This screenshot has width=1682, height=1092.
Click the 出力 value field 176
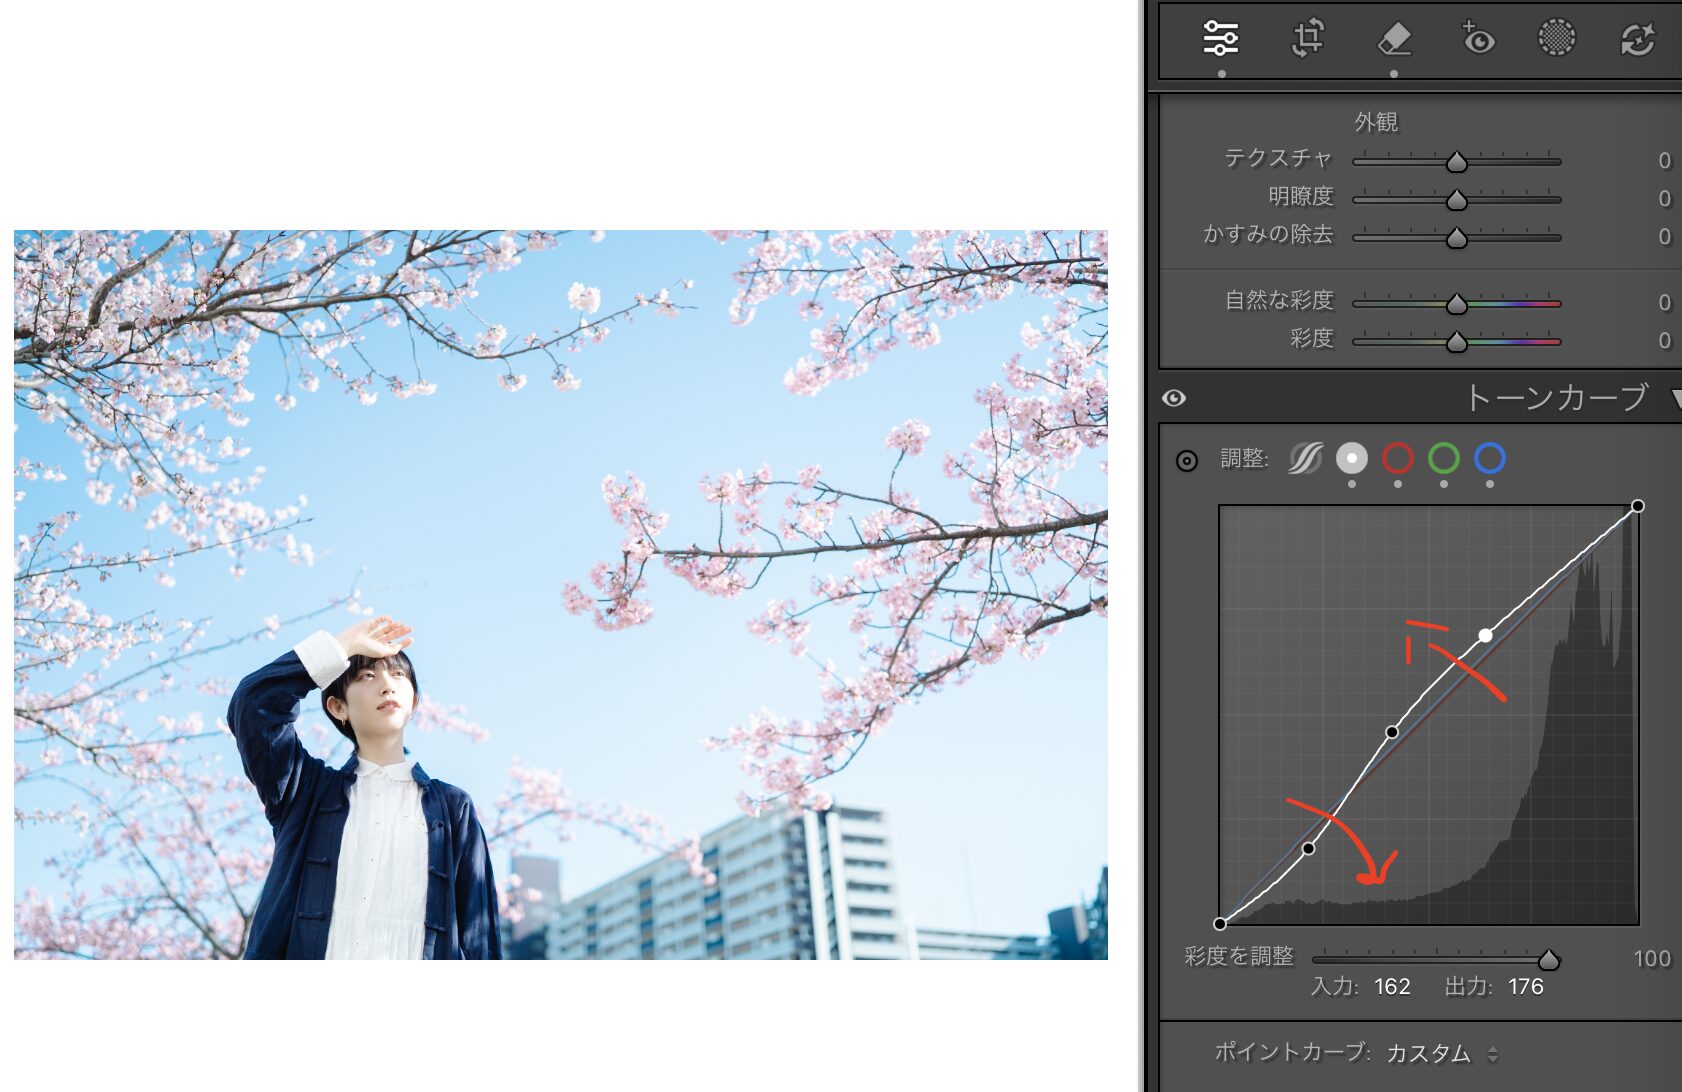pyautogui.click(x=1525, y=987)
